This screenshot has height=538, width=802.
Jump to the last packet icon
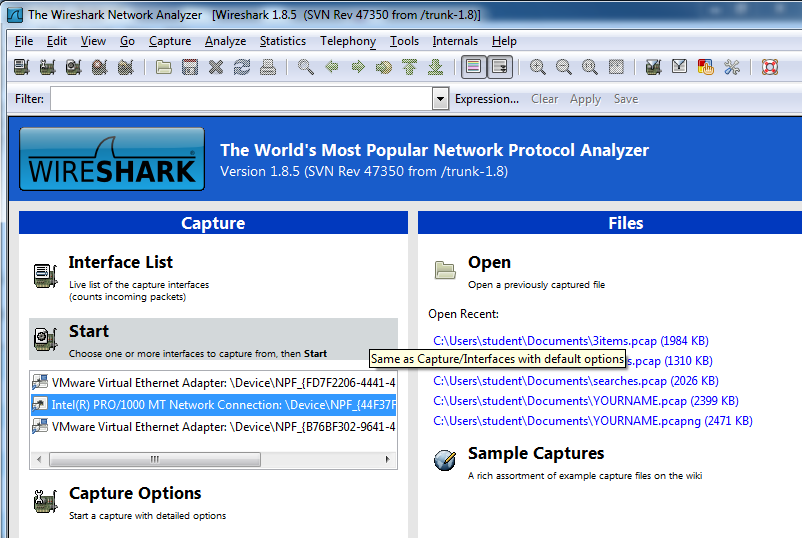point(436,67)
